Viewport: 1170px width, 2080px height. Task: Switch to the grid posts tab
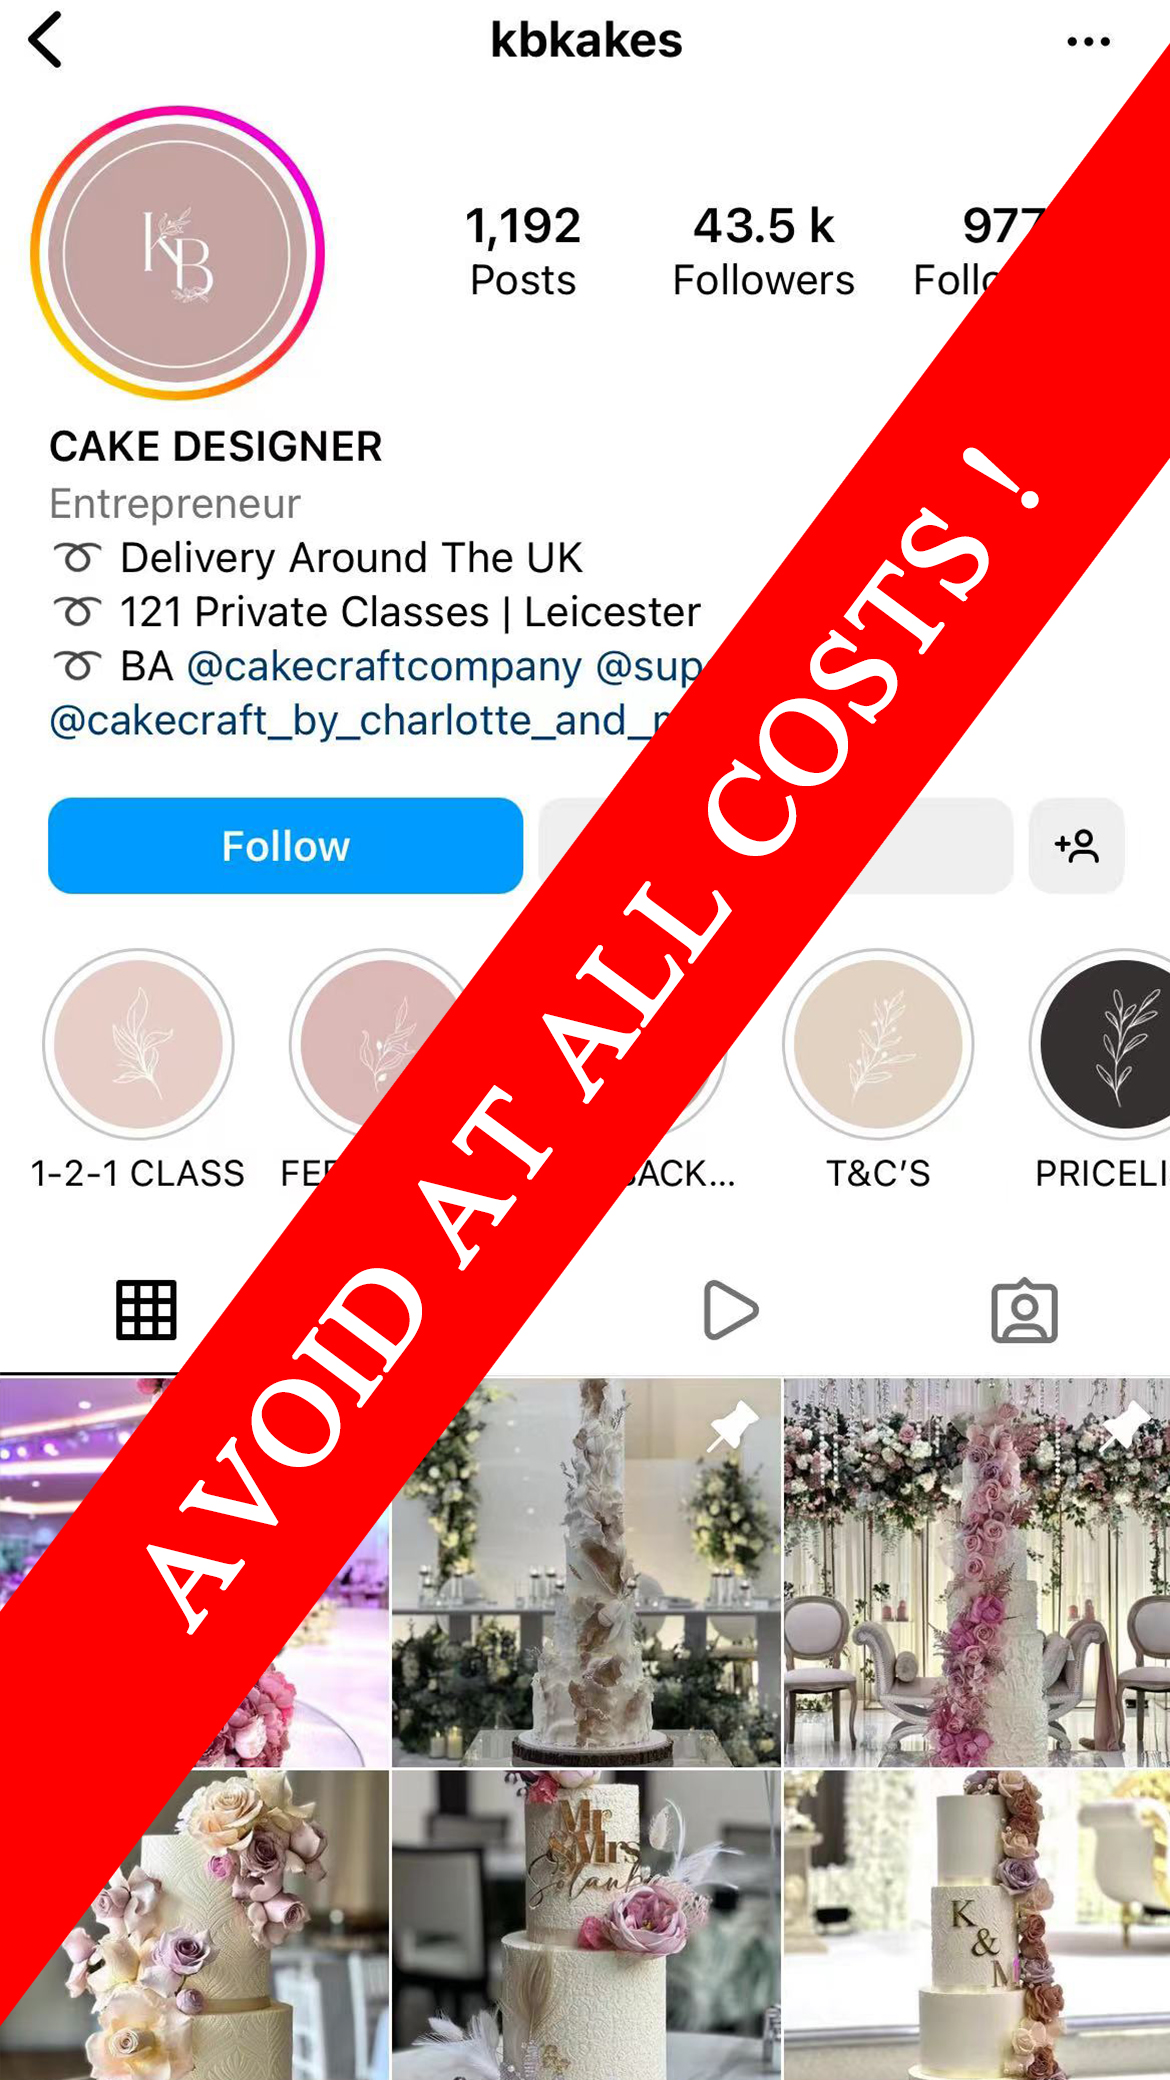146,1310
